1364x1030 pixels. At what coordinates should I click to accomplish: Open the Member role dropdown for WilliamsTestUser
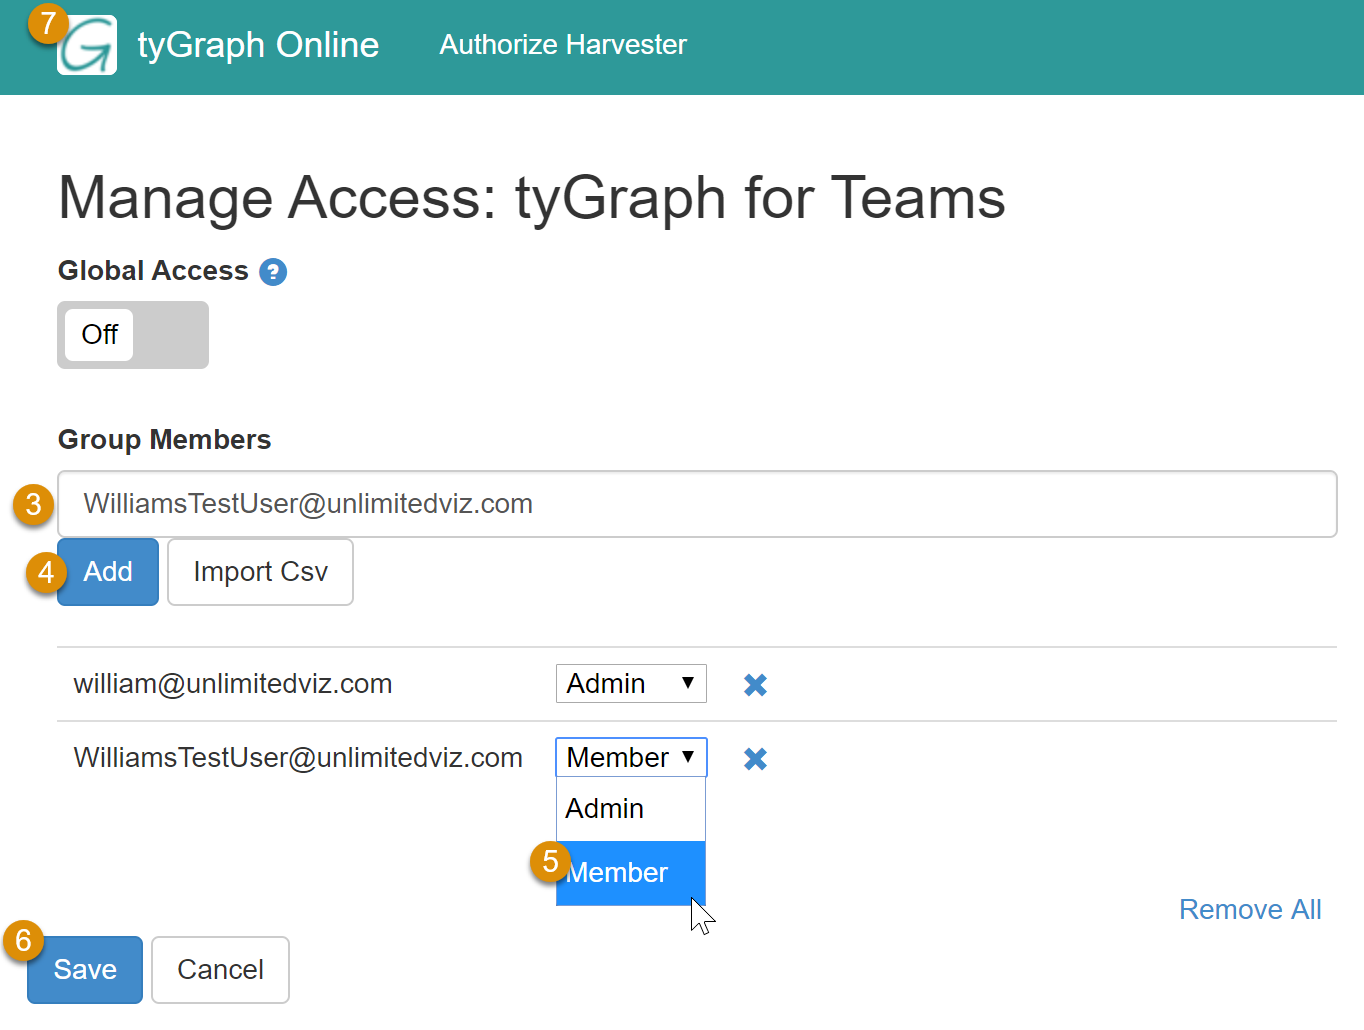(631, 757)
